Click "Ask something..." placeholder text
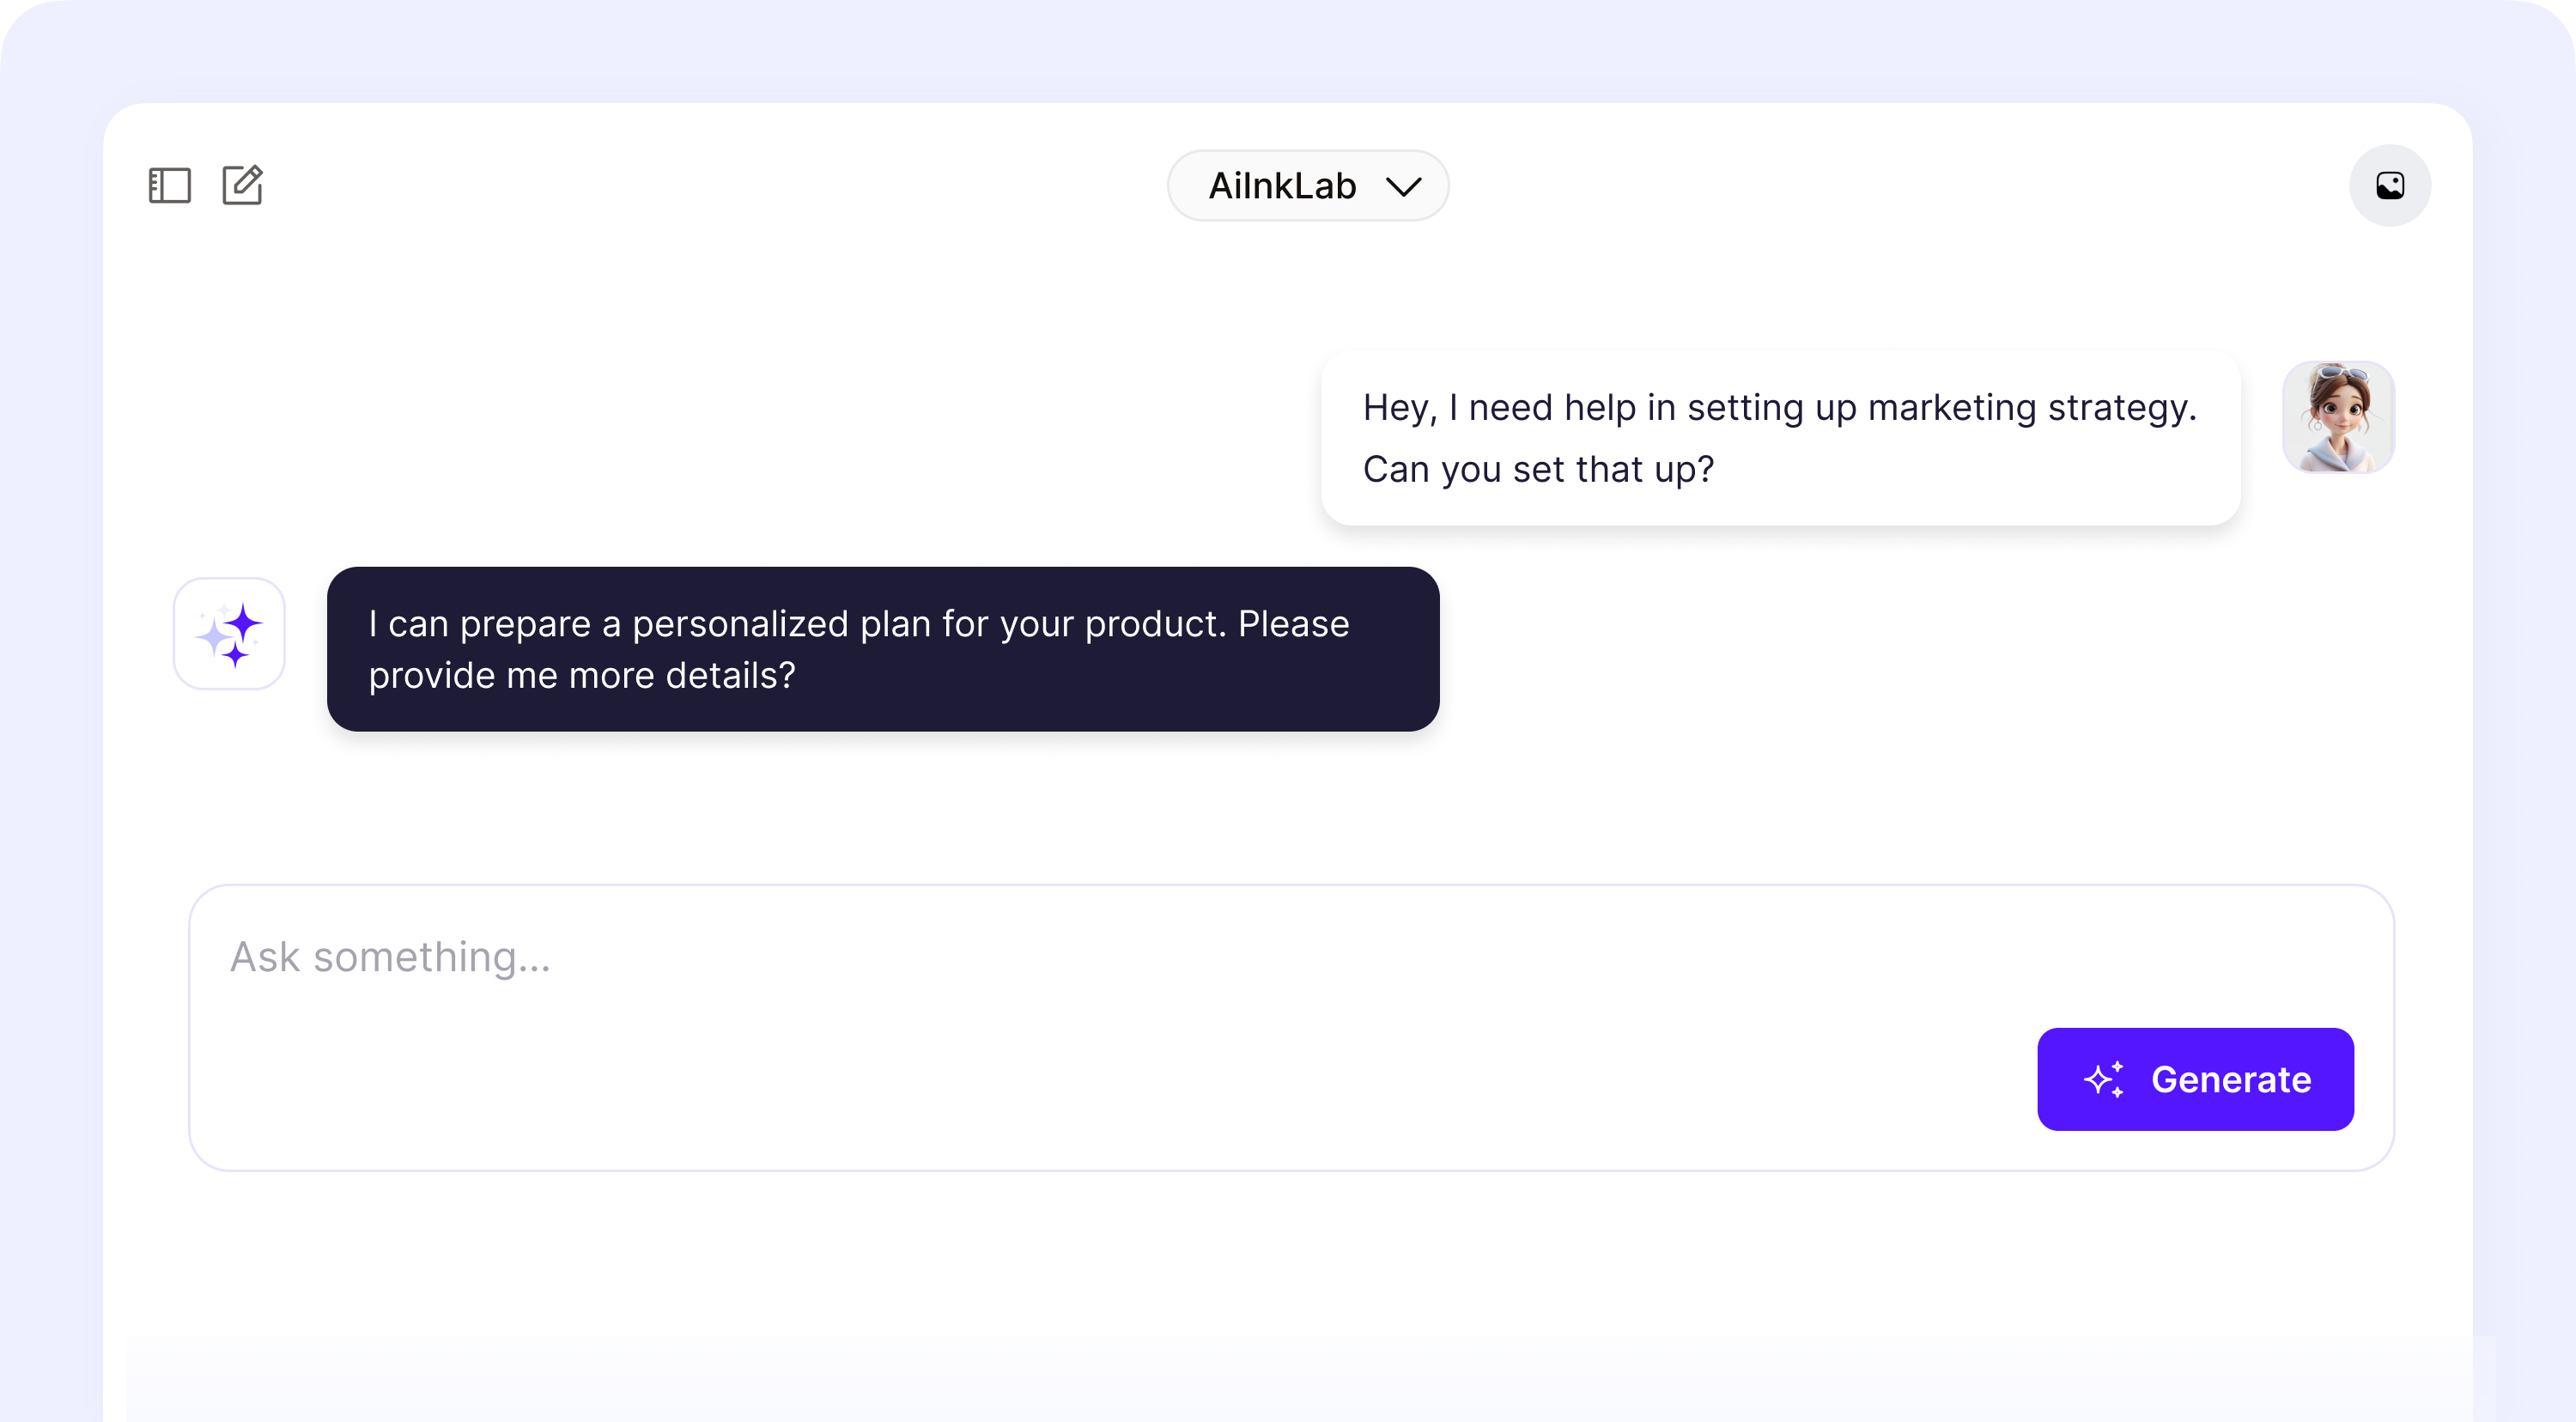 click(390, 958)
